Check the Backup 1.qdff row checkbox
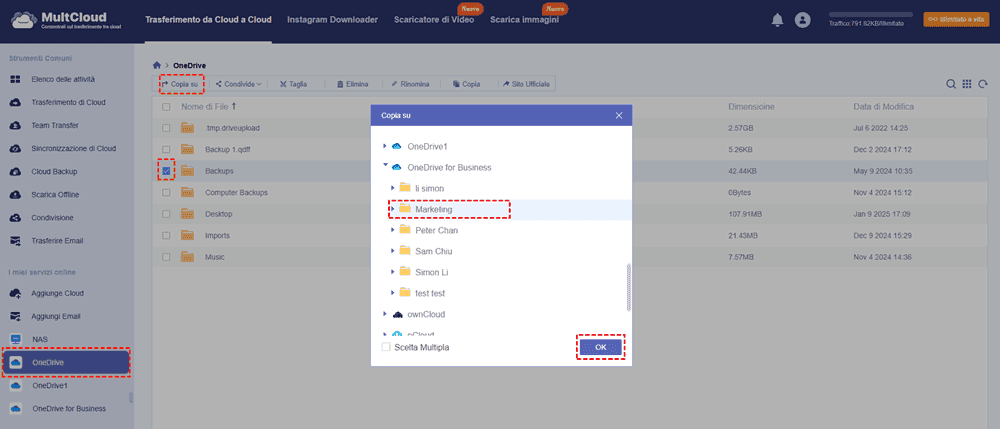Screen dimensions: 1000x429 [x=166, y=150]
